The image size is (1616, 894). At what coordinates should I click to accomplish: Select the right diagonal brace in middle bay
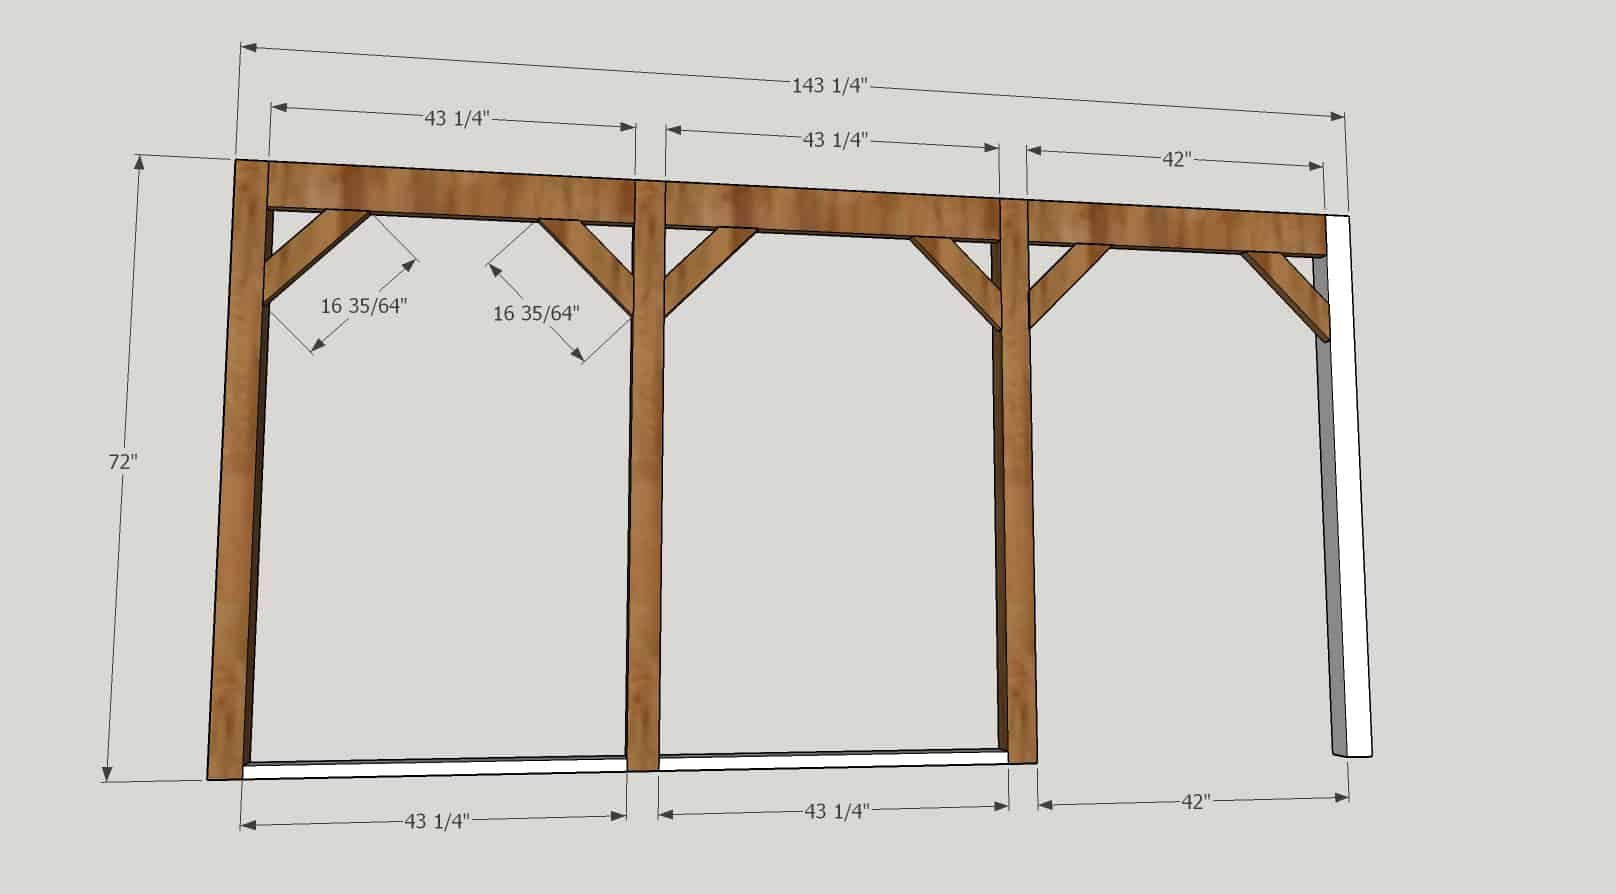pos(955,282)
